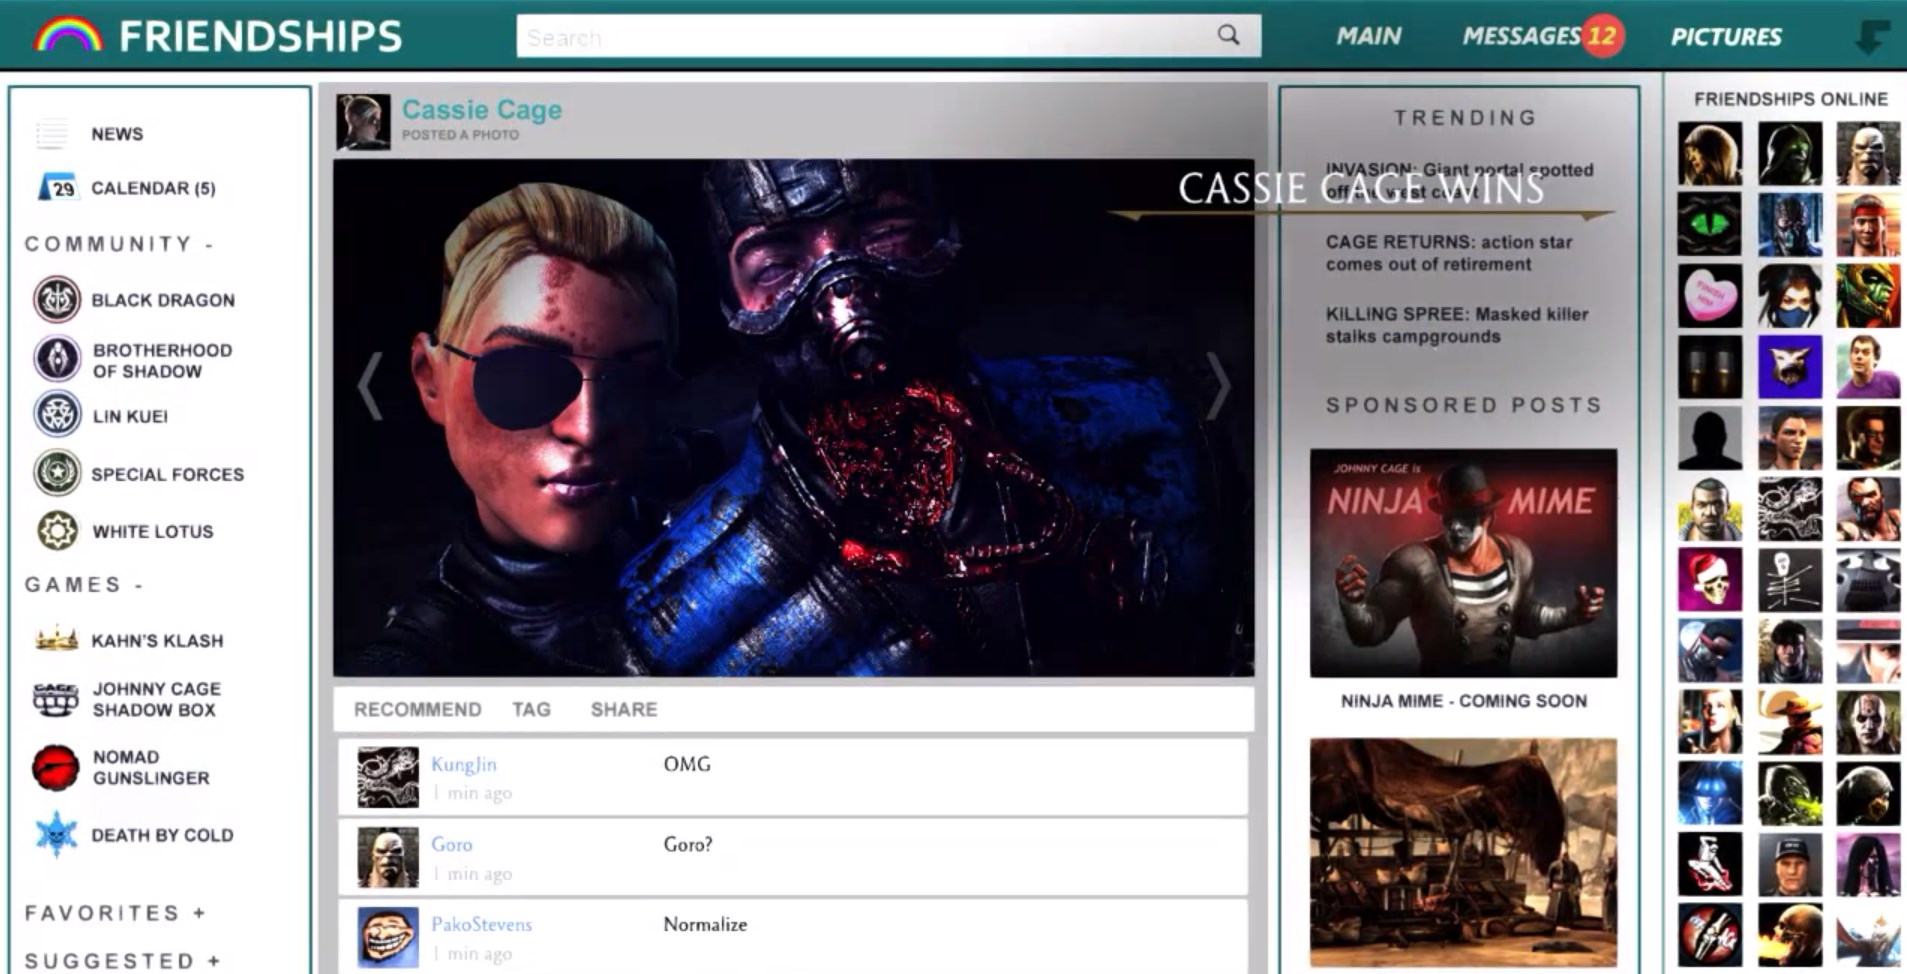The width and height of the screenshot is (1907, 974).
Task: Open the News feed icon
Action: (x=52, y=133)
